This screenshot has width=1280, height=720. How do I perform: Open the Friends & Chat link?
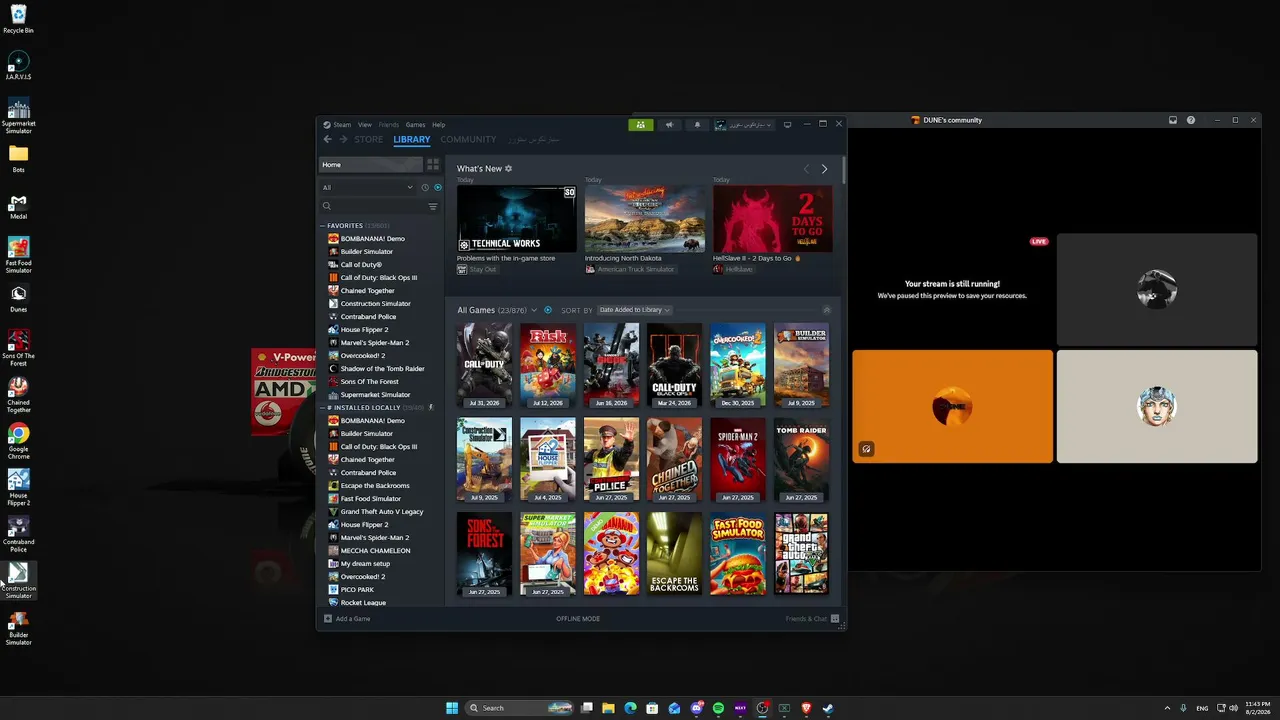click(x=806, y=619)
